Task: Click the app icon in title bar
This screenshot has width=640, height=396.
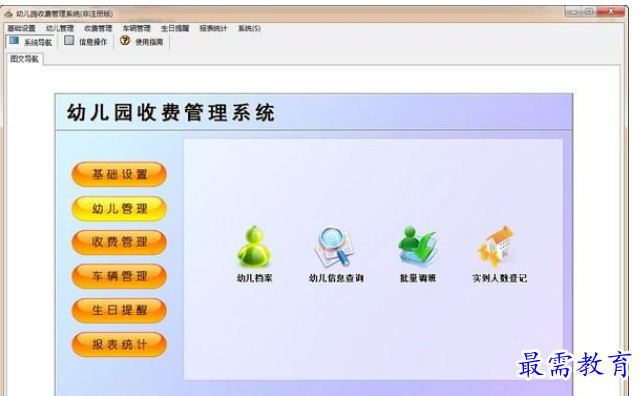Action: (x=9, y=14)
